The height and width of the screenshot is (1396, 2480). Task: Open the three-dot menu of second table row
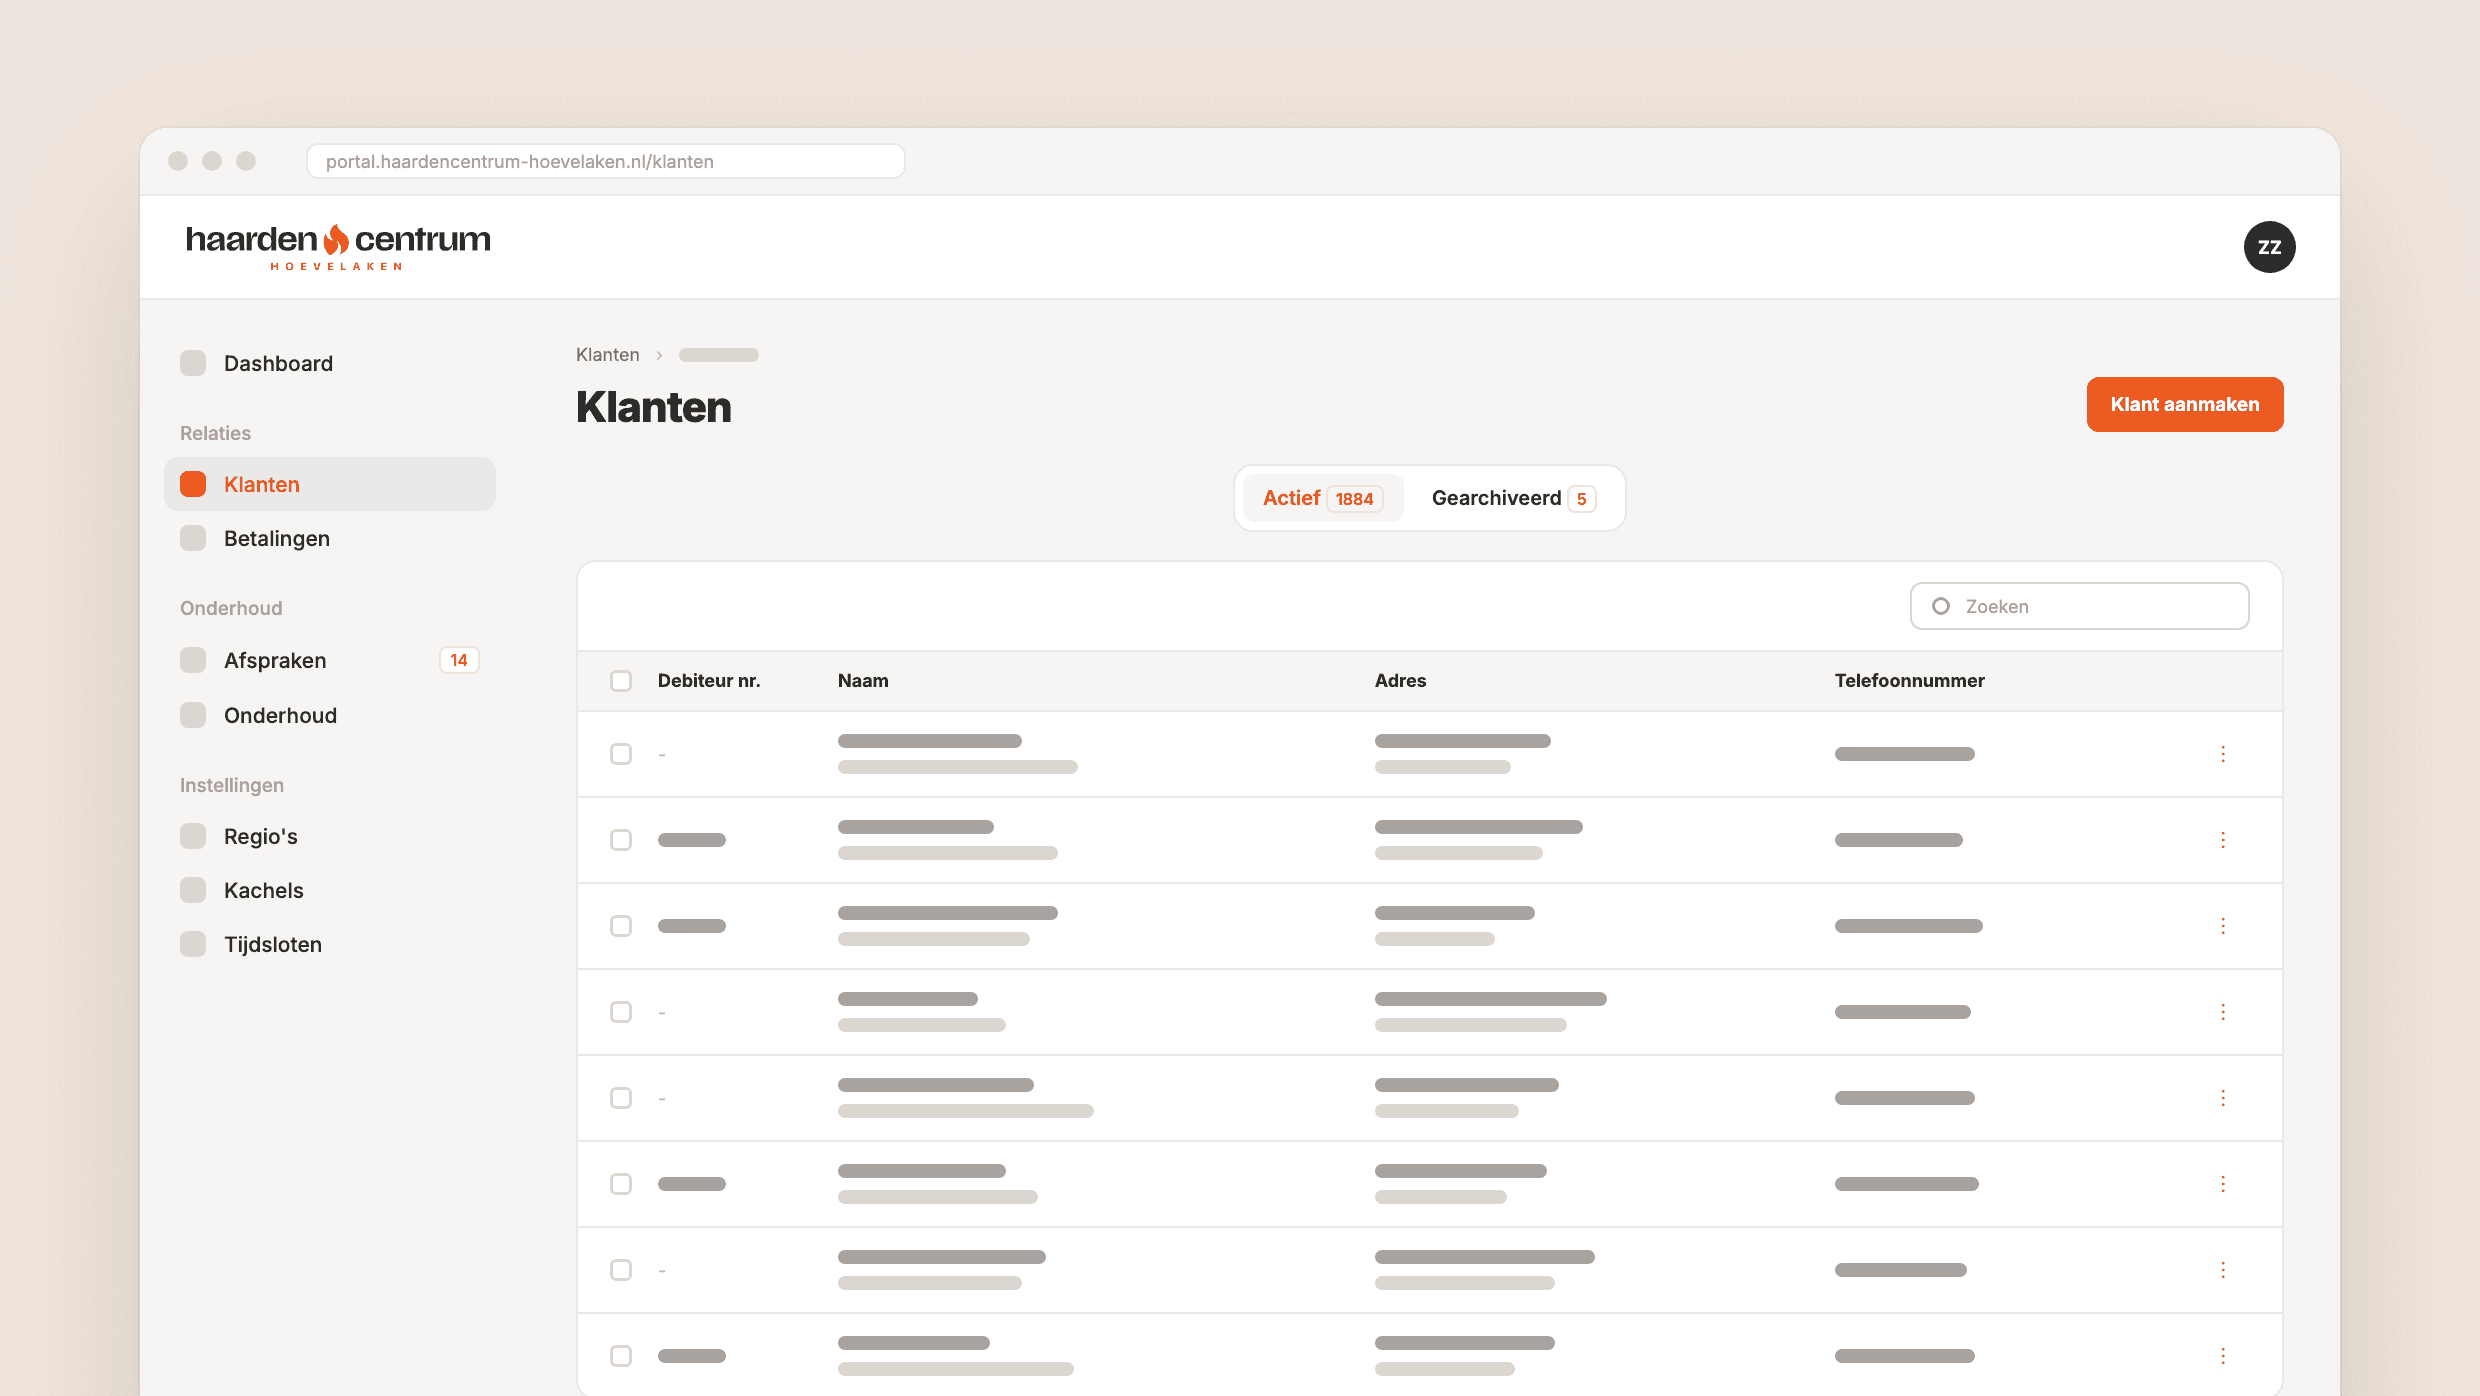[x=2223, y=840]
